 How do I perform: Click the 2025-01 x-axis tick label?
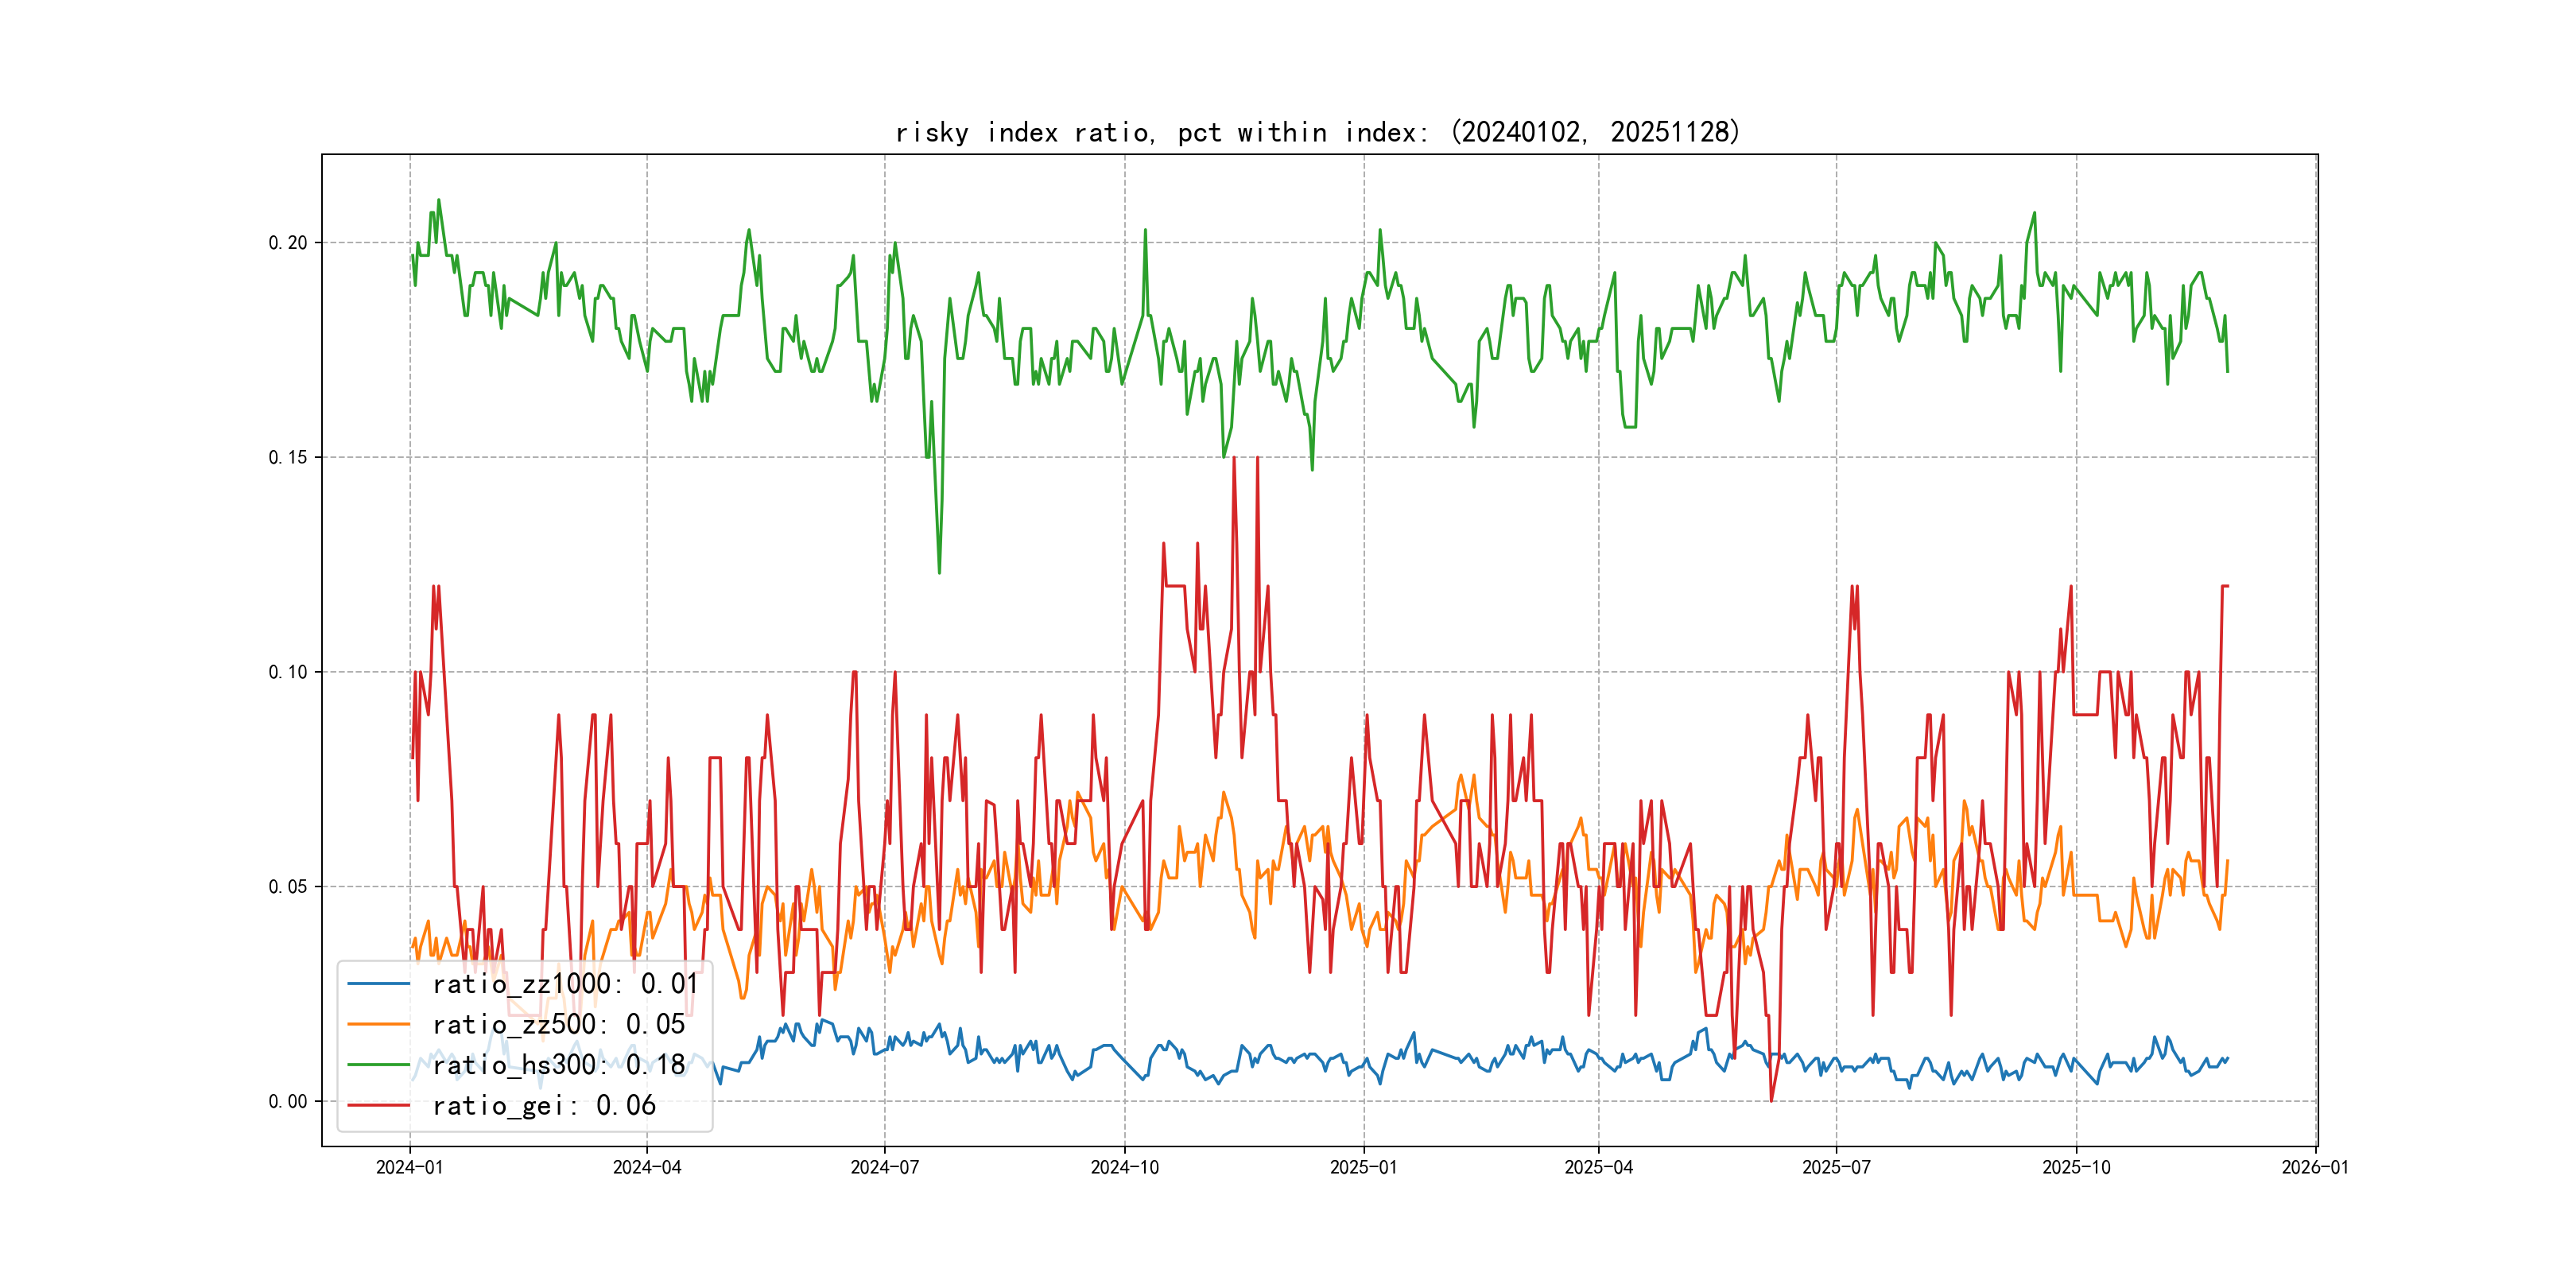1363,1168
